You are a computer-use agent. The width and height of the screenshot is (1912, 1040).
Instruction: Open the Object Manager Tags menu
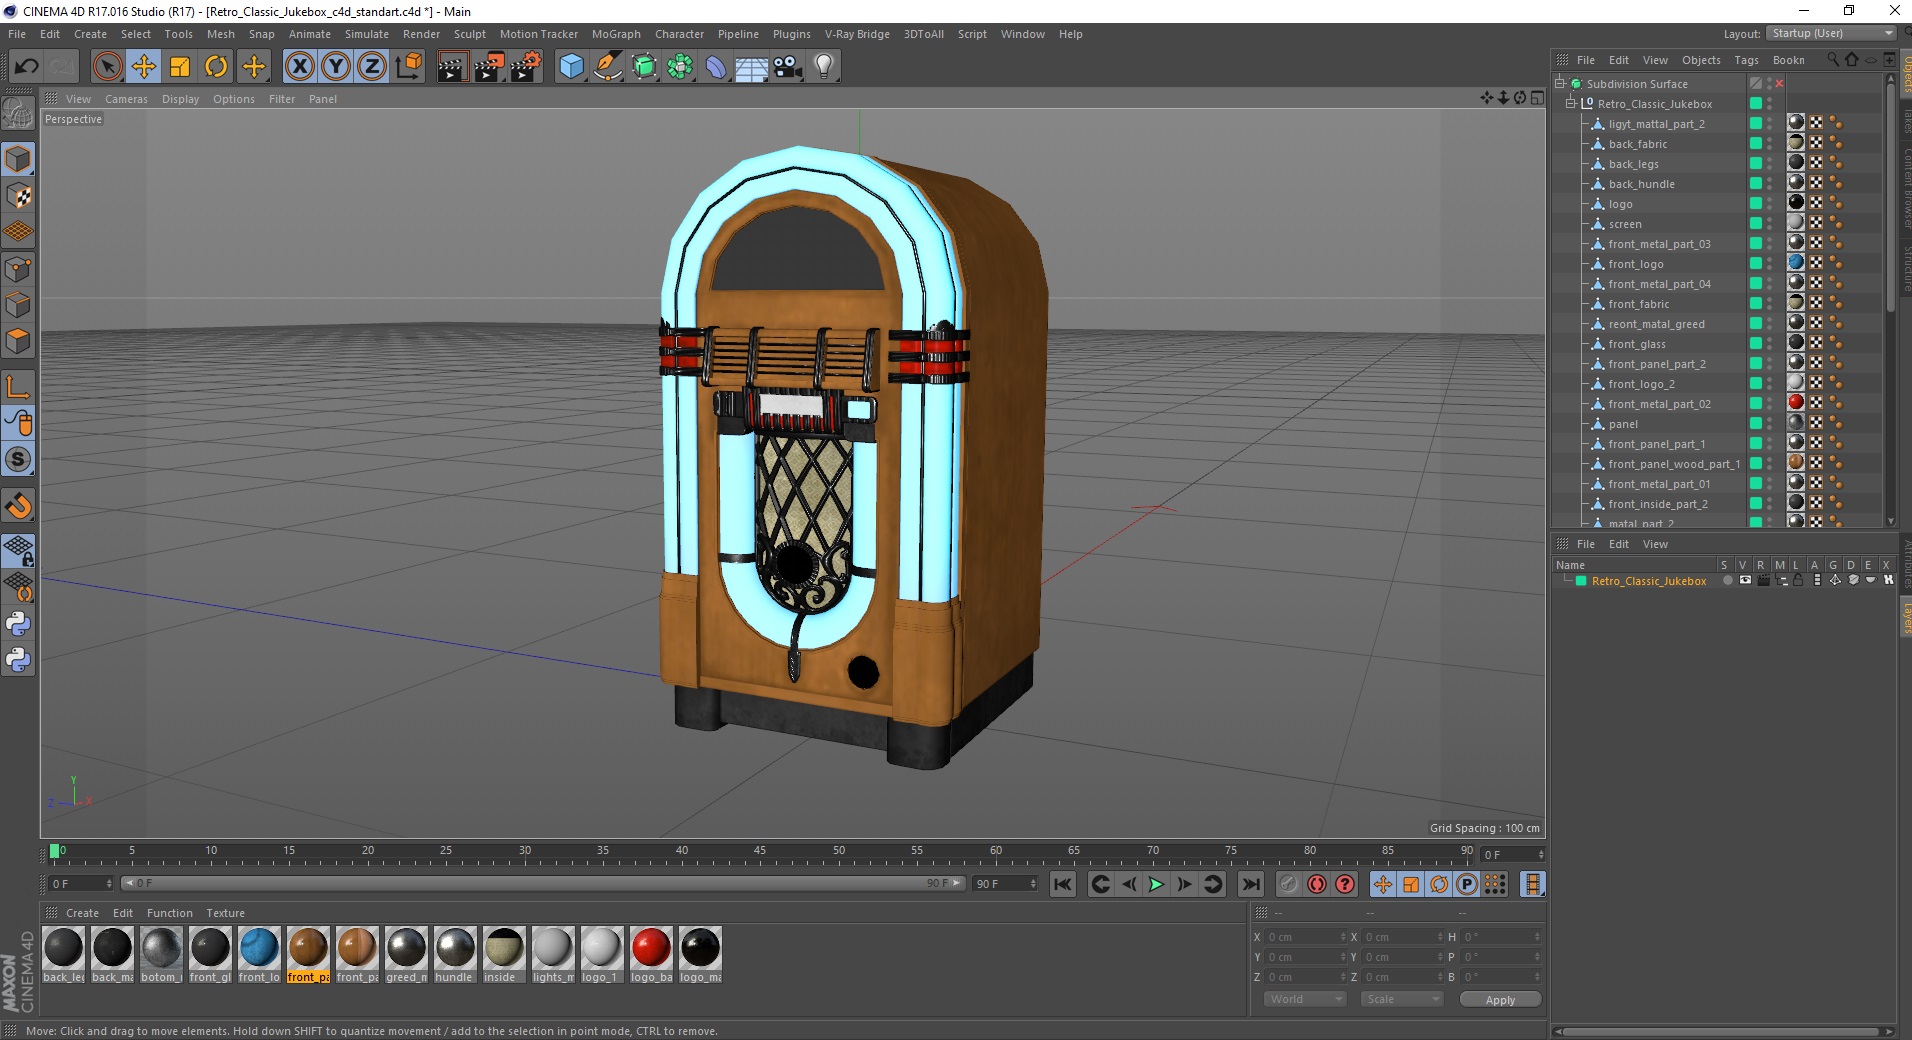coord(1746,60)
